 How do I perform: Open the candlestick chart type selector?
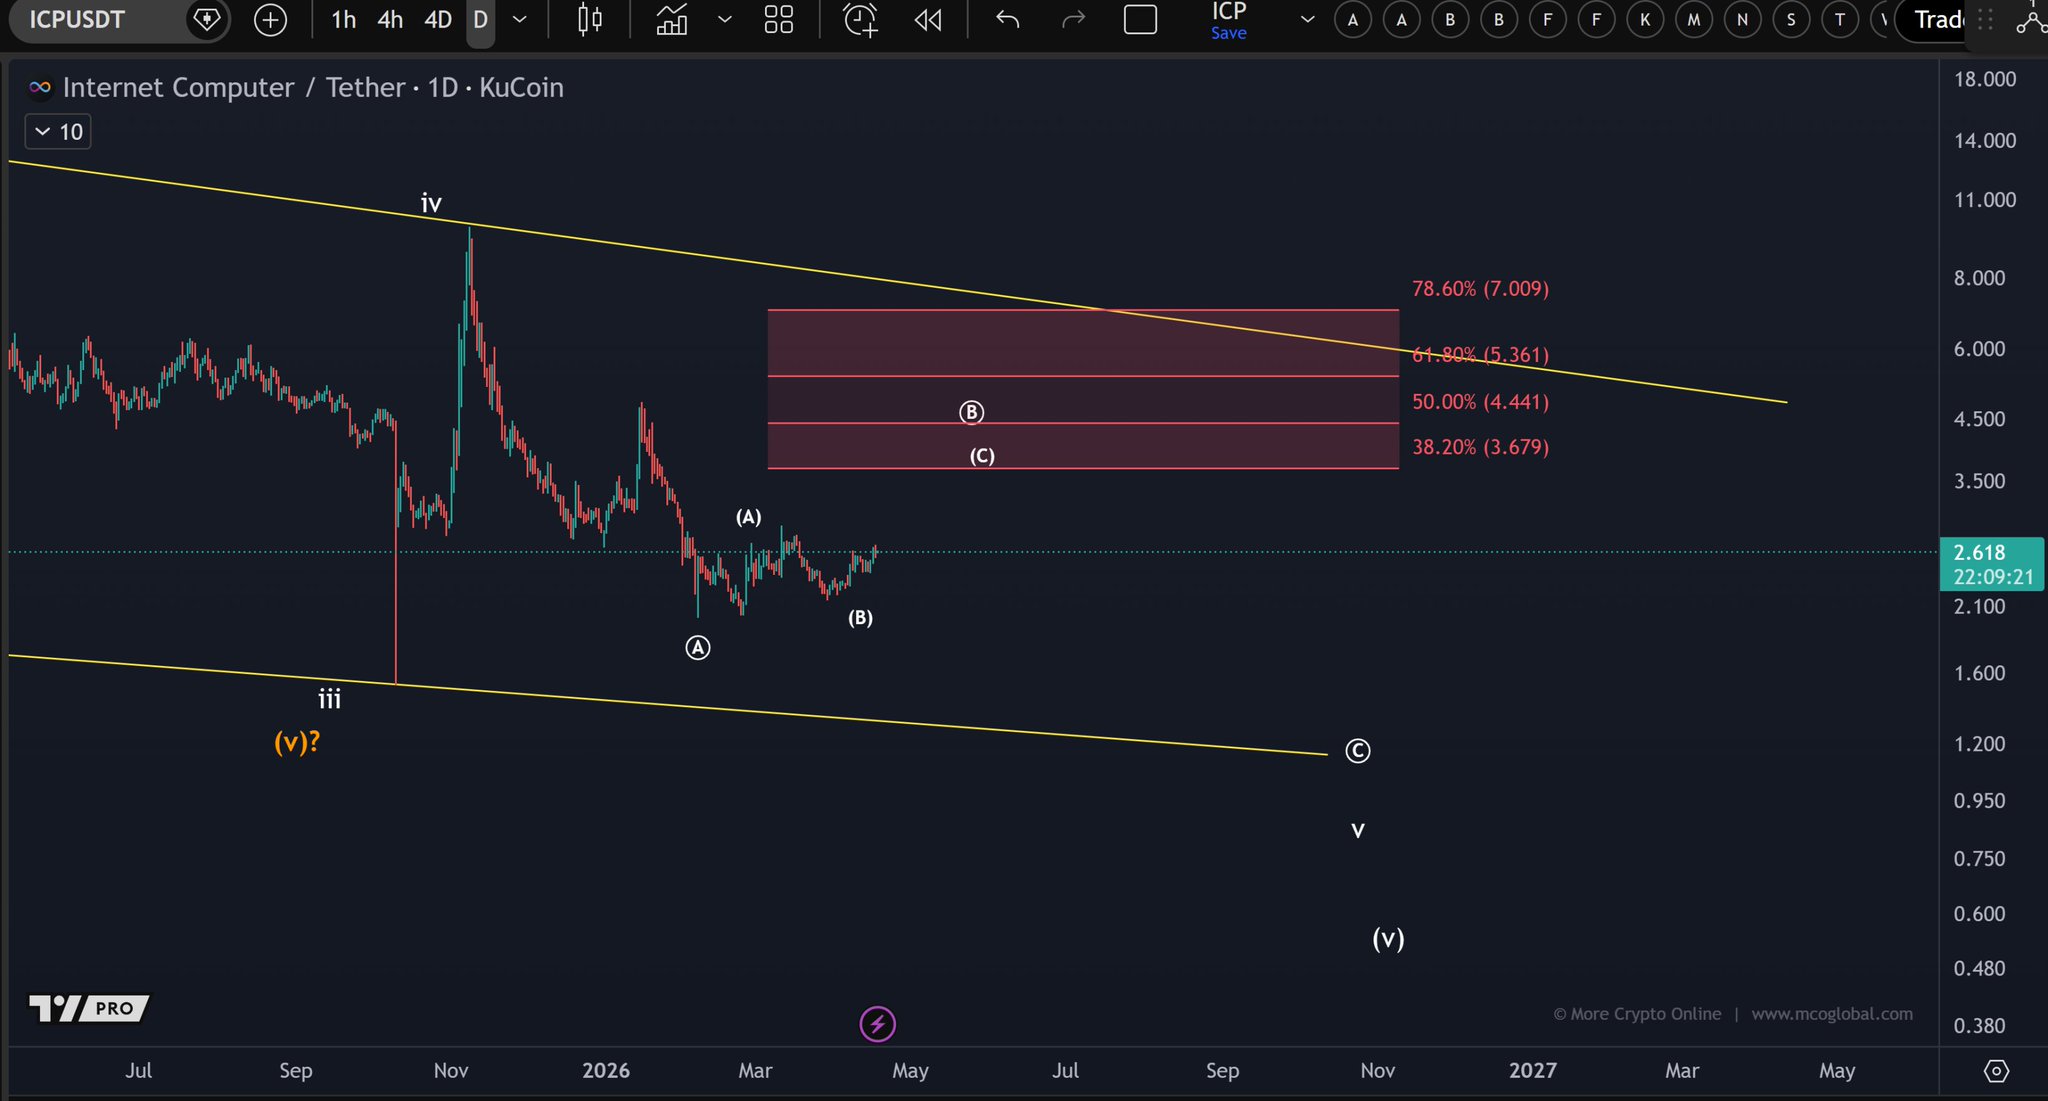pos(590,19)
